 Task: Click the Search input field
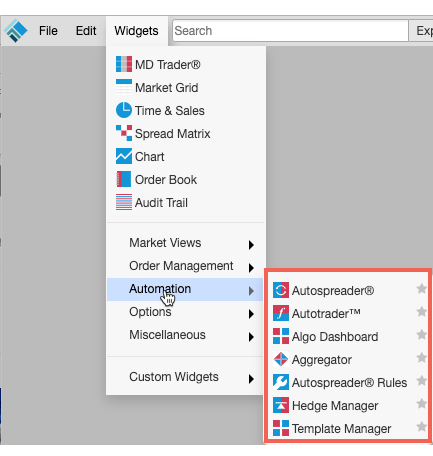290,31
